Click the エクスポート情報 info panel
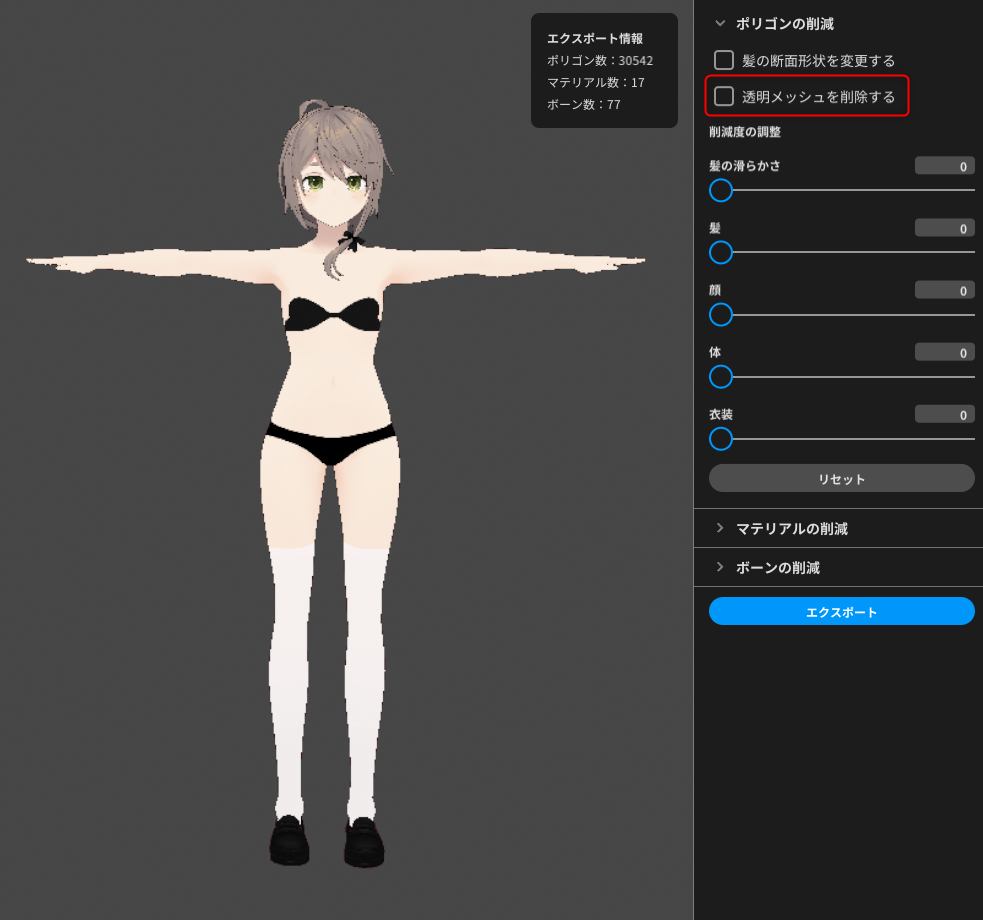The image size is (983, 920). [604, 70]
